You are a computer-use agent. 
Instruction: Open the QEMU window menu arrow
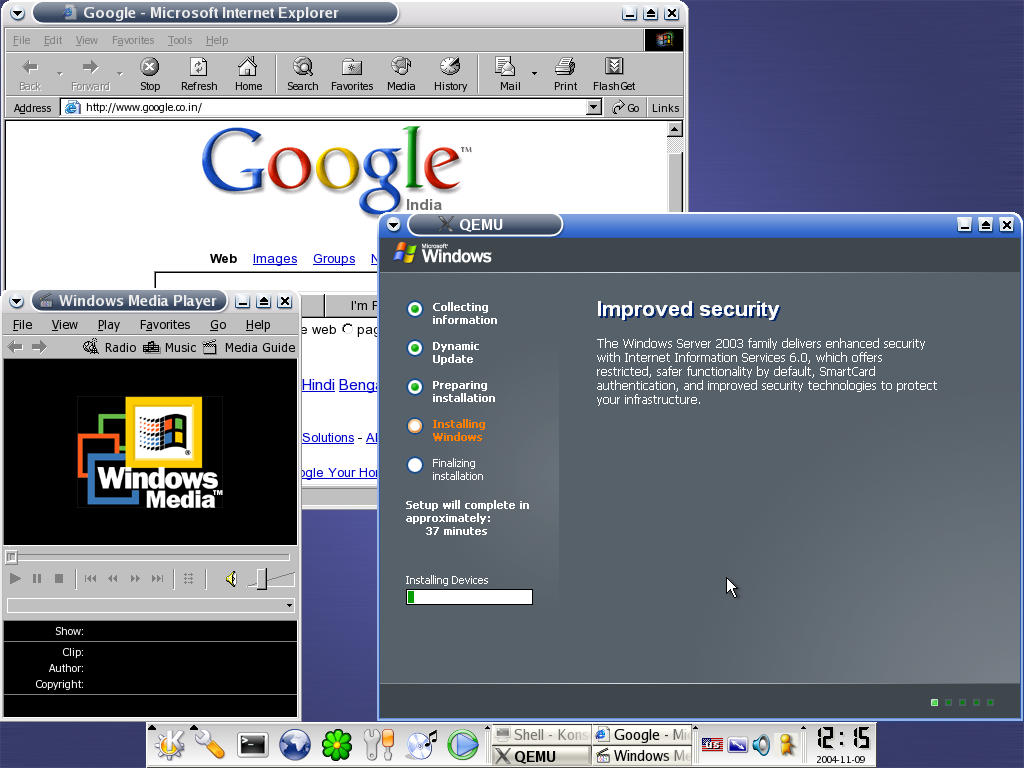pos(393,225)
